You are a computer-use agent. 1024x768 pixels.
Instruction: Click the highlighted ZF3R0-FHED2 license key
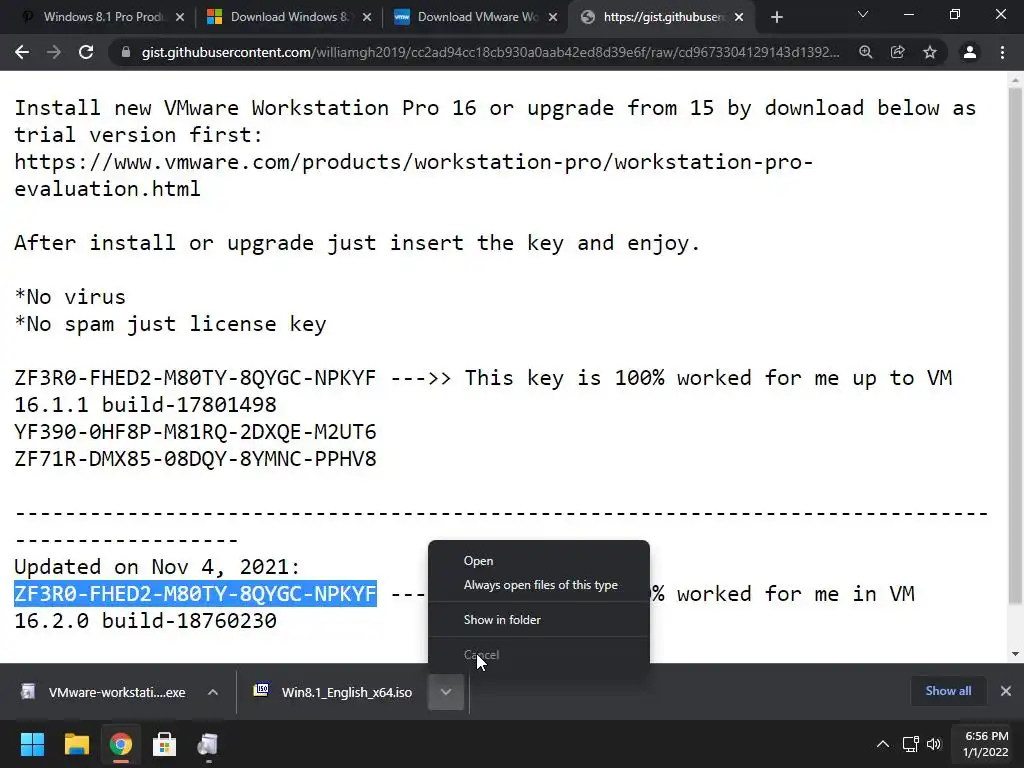point(195,594)
